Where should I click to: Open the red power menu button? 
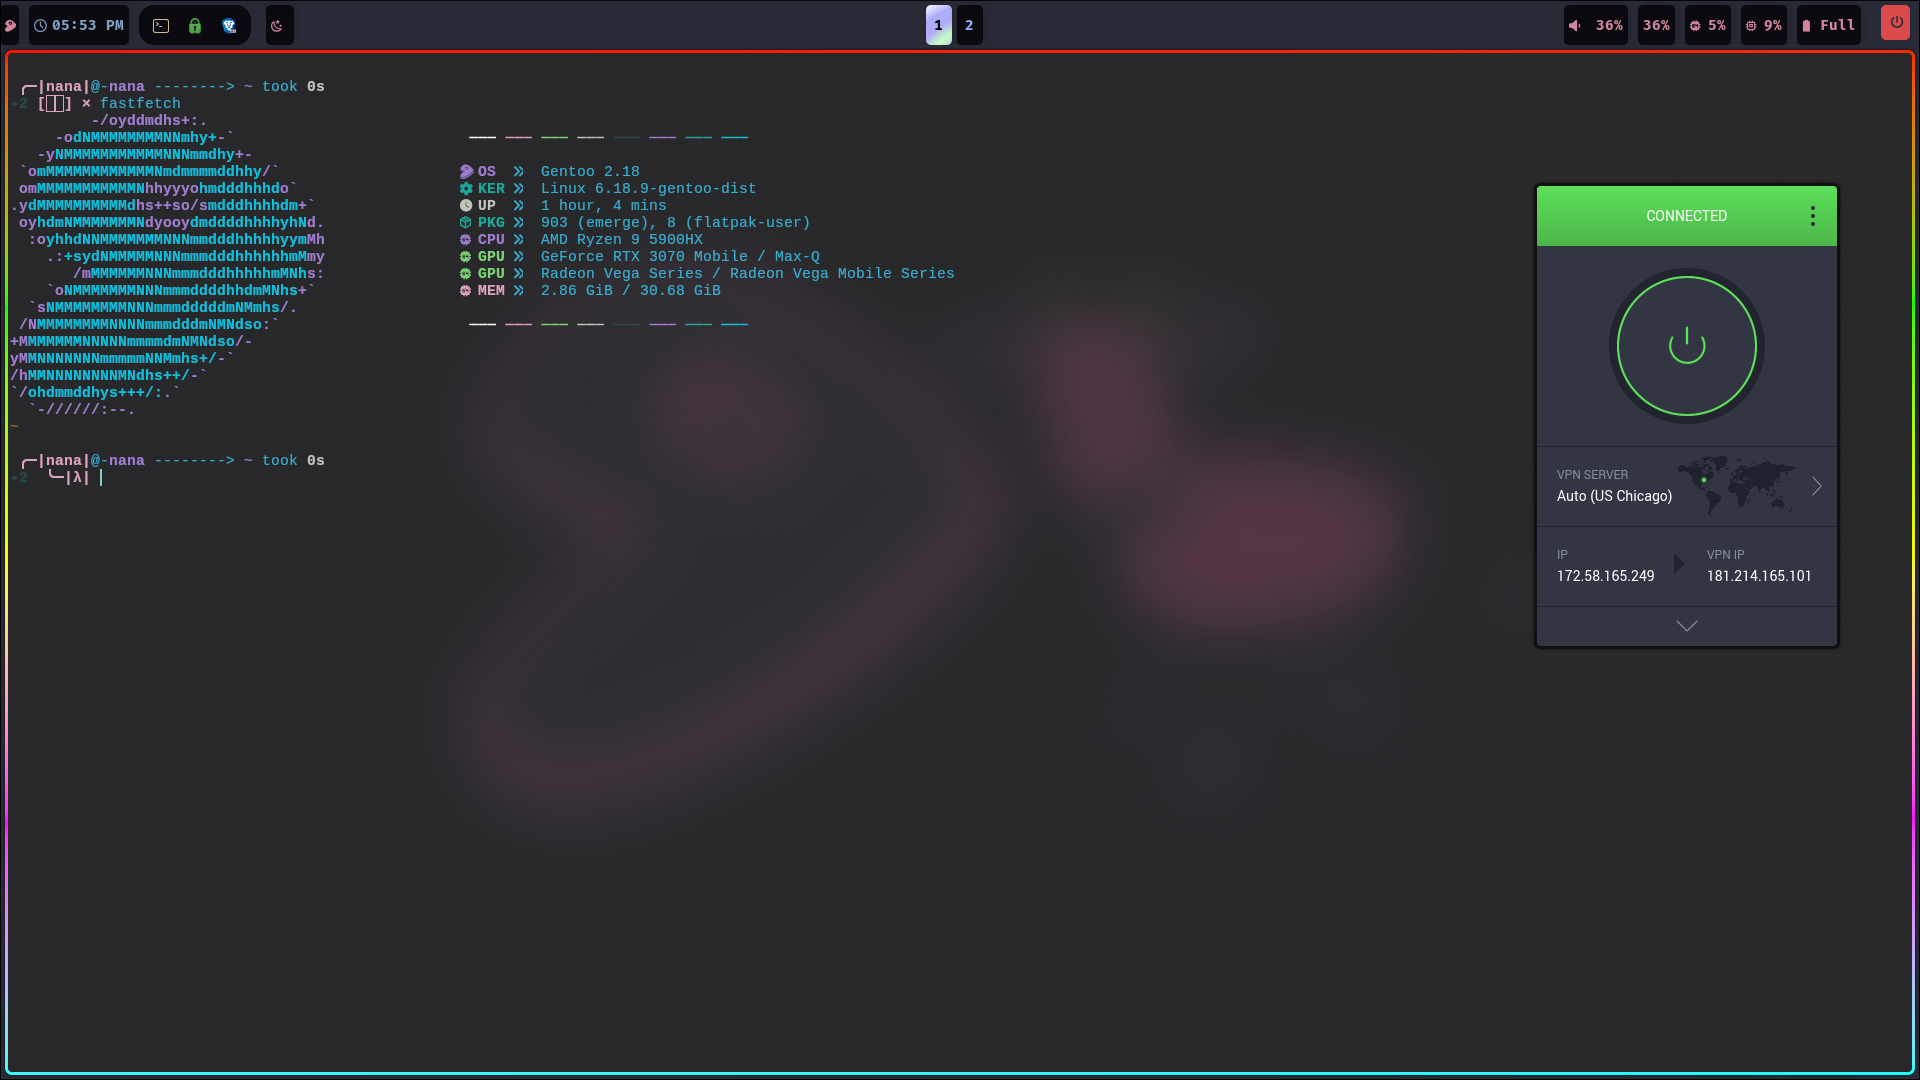pyautogui.click(x=1895, y=23)
